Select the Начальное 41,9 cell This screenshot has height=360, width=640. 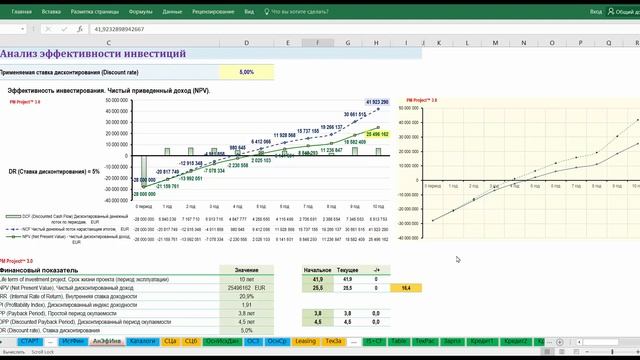tap(318, 279)
